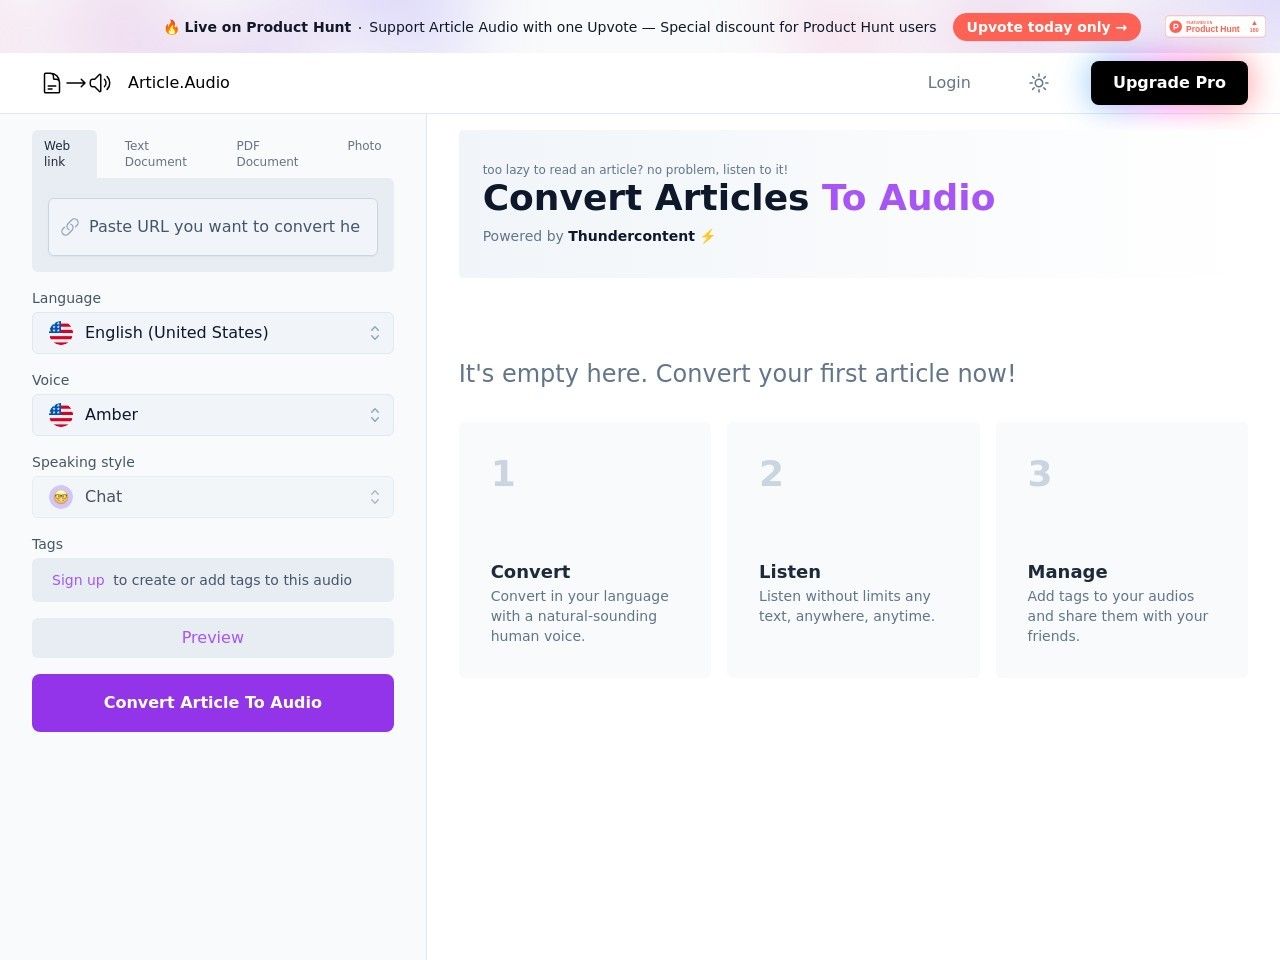Toggle the light/dark theme sun icon
The image size is (1280, 960).
(x=1039, y=83)
